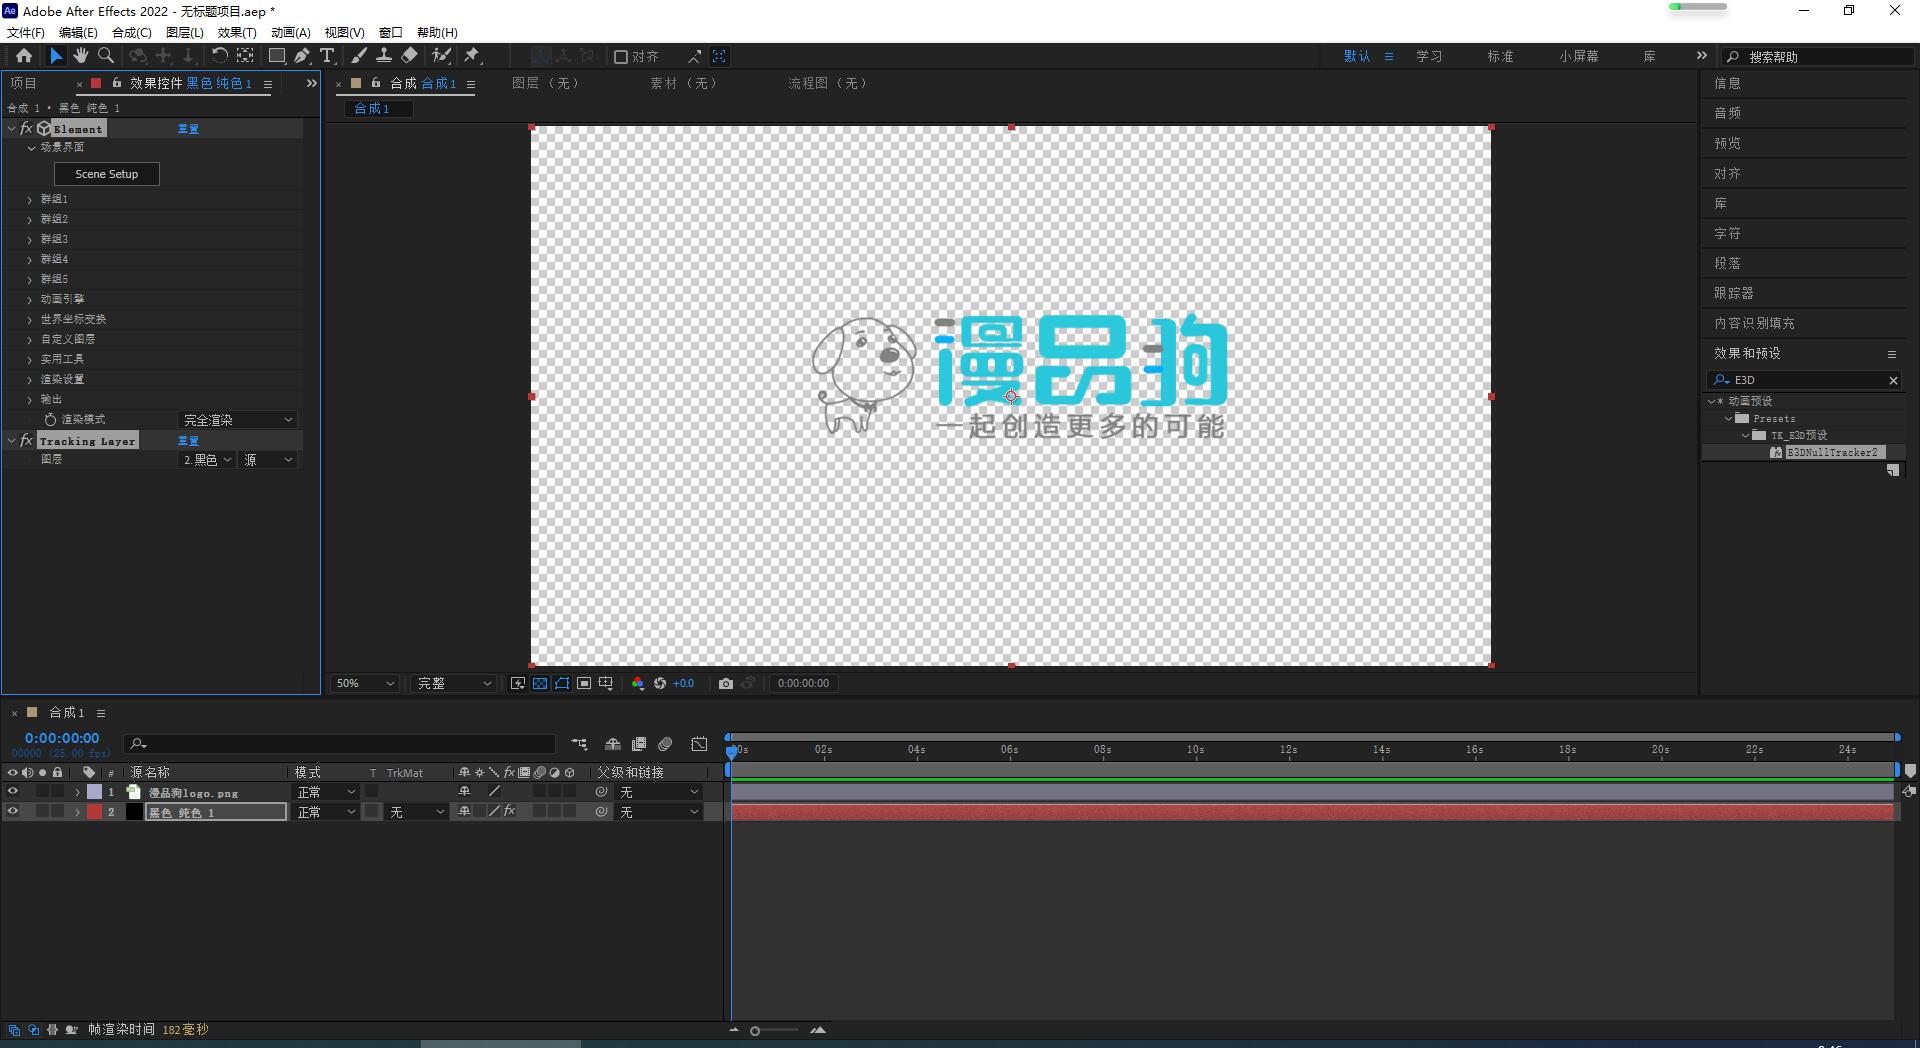Open Show Channel color management icon
Viewport: 1920px width, 1048px height.
pyautogui.click(x=638, y=684)
